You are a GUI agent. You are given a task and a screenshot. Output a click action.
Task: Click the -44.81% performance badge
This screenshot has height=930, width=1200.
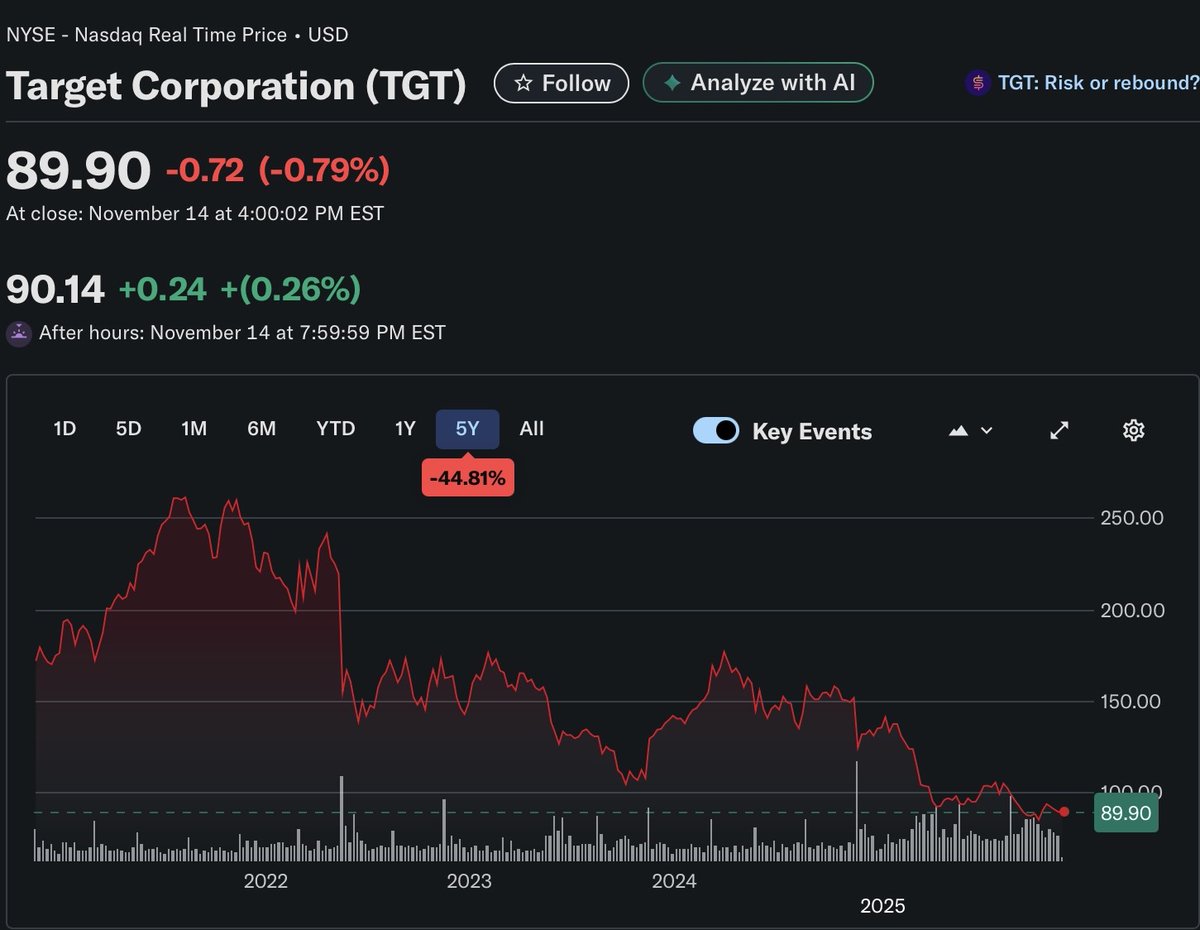click(x=467, y=479)
